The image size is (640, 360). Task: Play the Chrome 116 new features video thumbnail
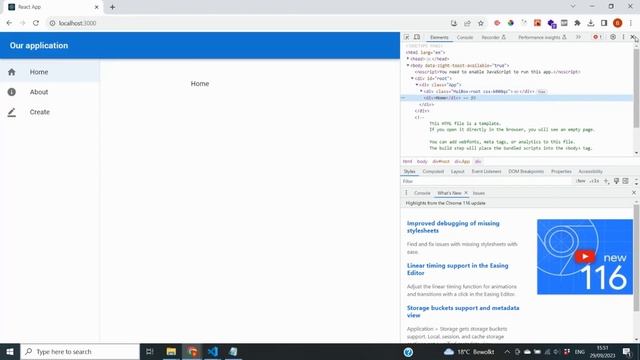point(584,257)
